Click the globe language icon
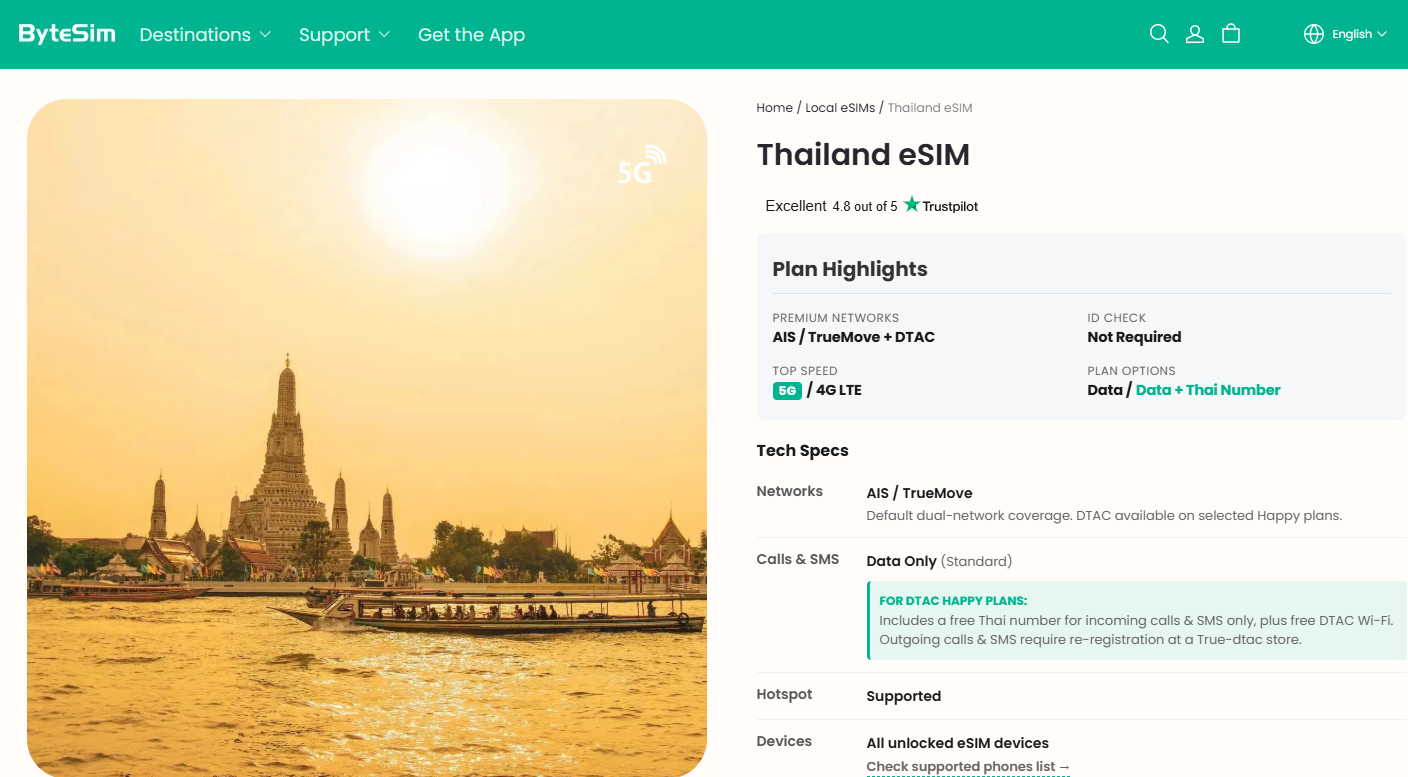This screenshot has width=1408, height=777. (1314, 34)
